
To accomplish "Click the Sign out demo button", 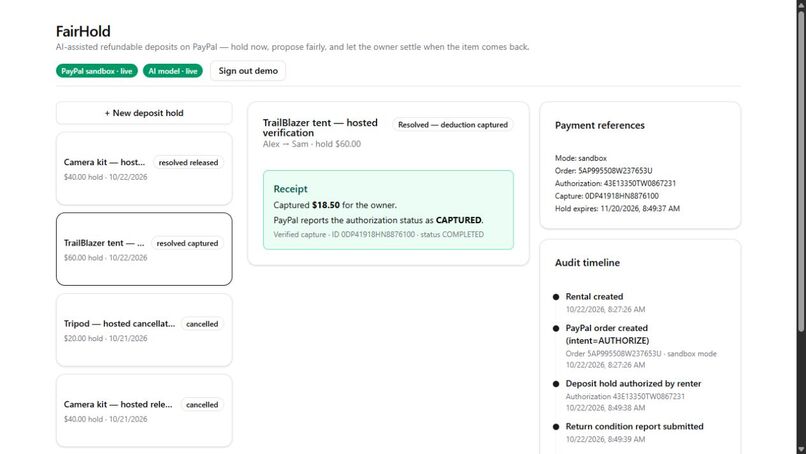I will (248, 71).
